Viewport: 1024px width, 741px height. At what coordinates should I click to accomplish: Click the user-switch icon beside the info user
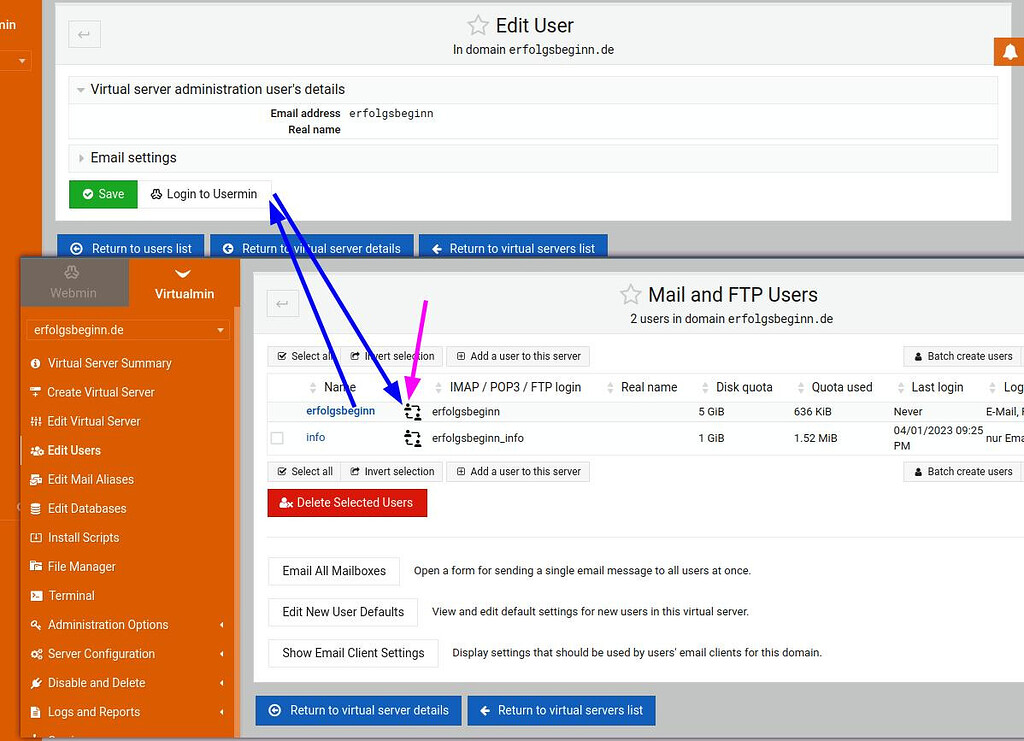click(412, 437)
